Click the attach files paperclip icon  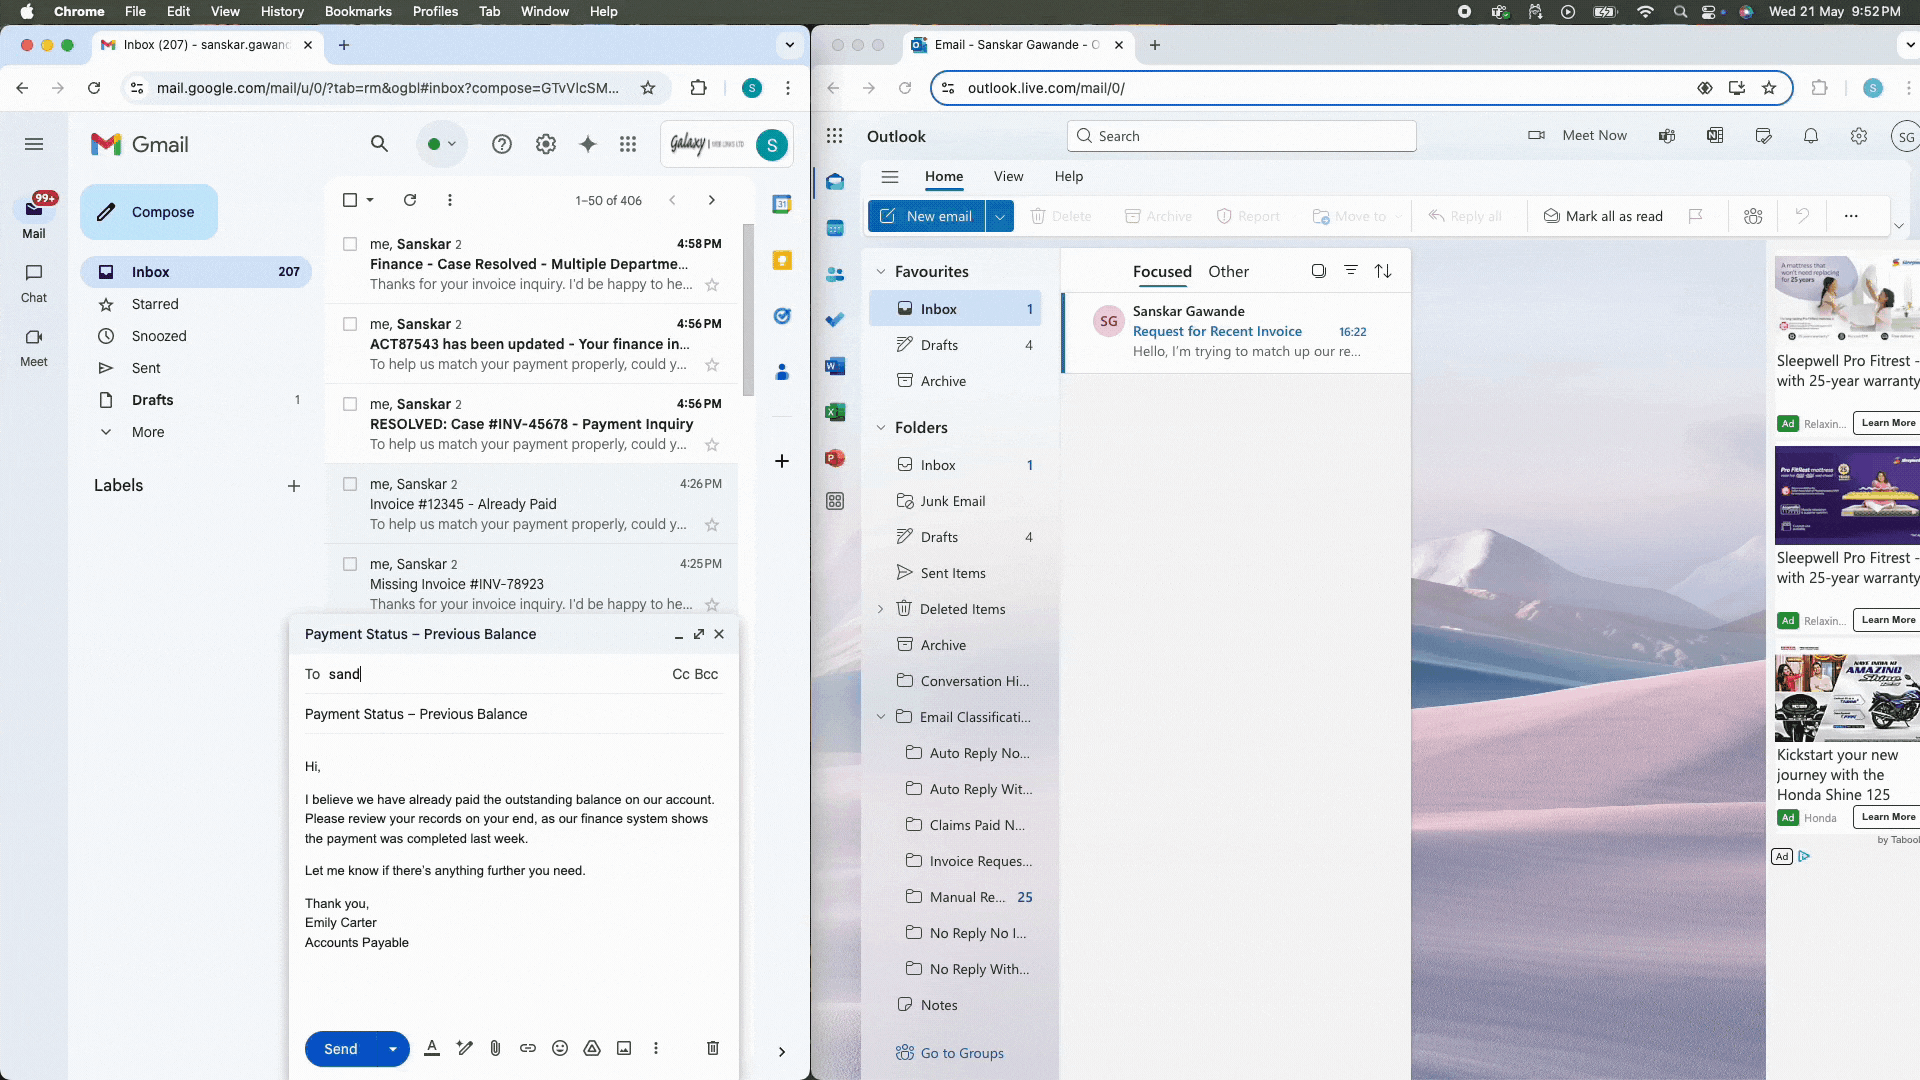495,1048
